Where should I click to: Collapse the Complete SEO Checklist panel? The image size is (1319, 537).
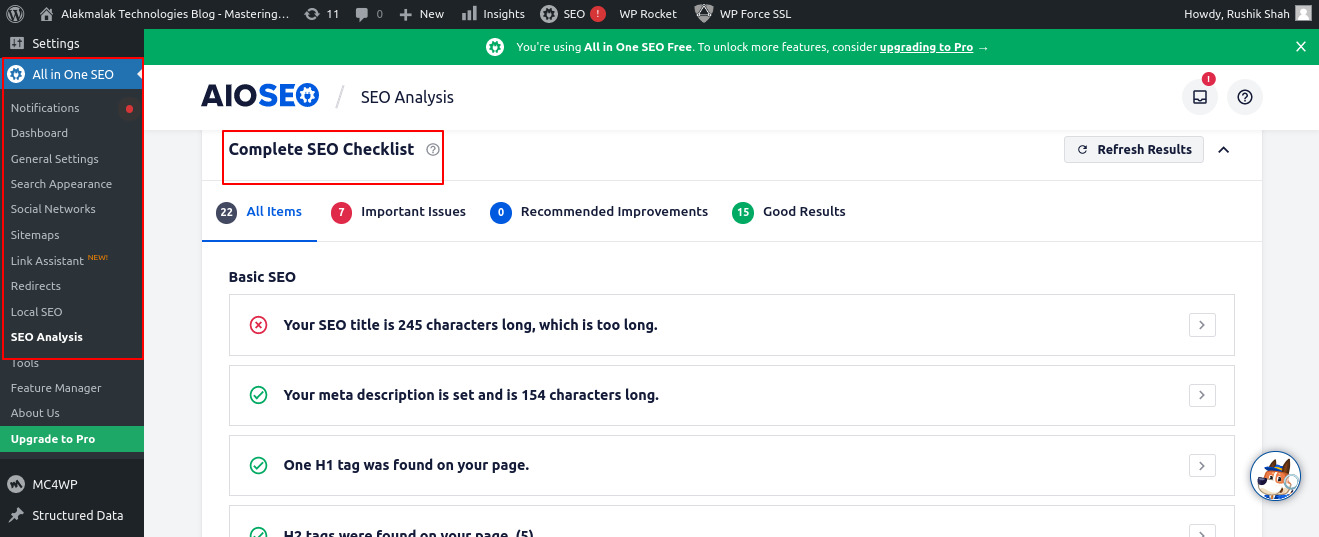tap(1224, 150)
